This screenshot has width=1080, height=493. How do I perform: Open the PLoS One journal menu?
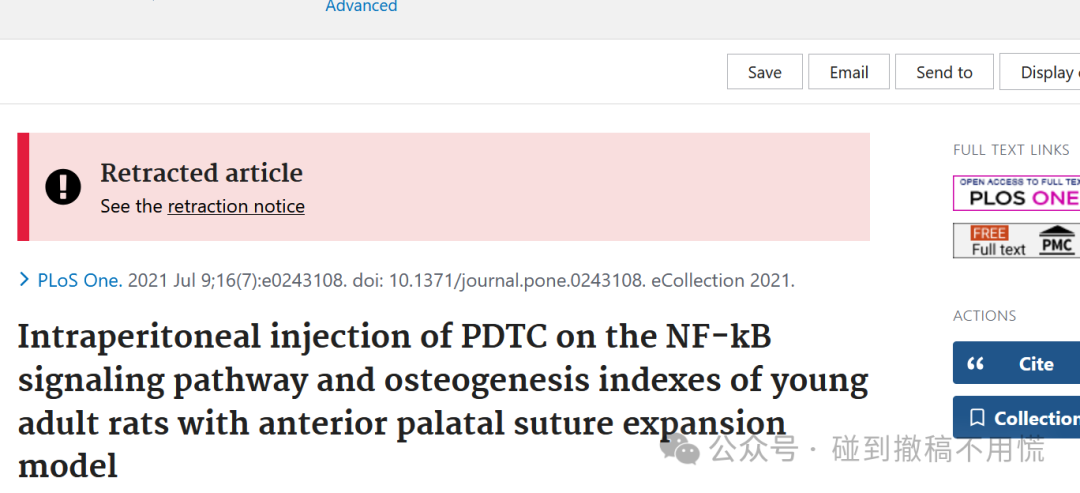(80, 281)
